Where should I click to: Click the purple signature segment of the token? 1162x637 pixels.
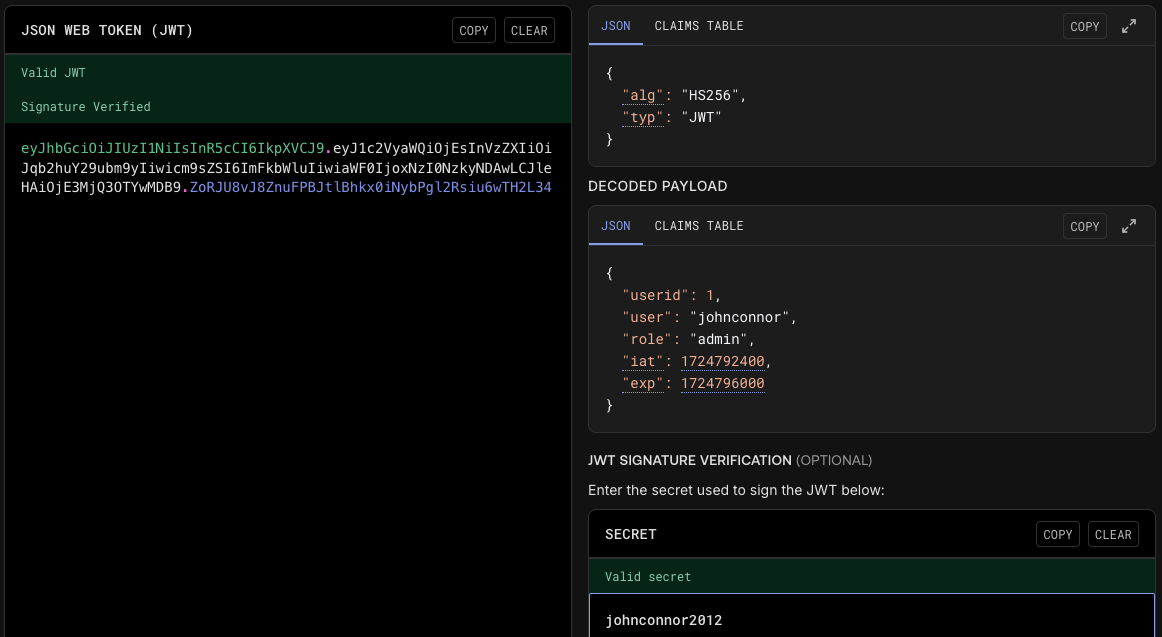point(370,187)
